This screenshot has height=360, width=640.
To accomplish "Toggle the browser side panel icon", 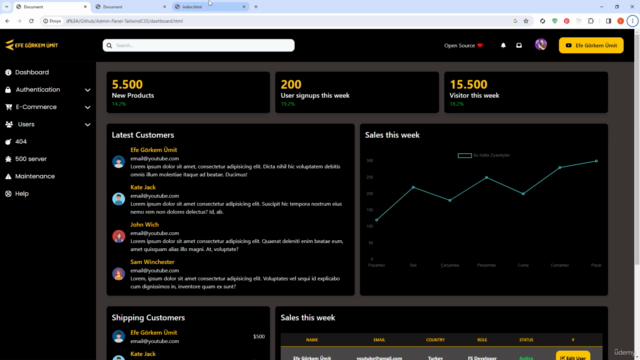I will coord(608,21).
